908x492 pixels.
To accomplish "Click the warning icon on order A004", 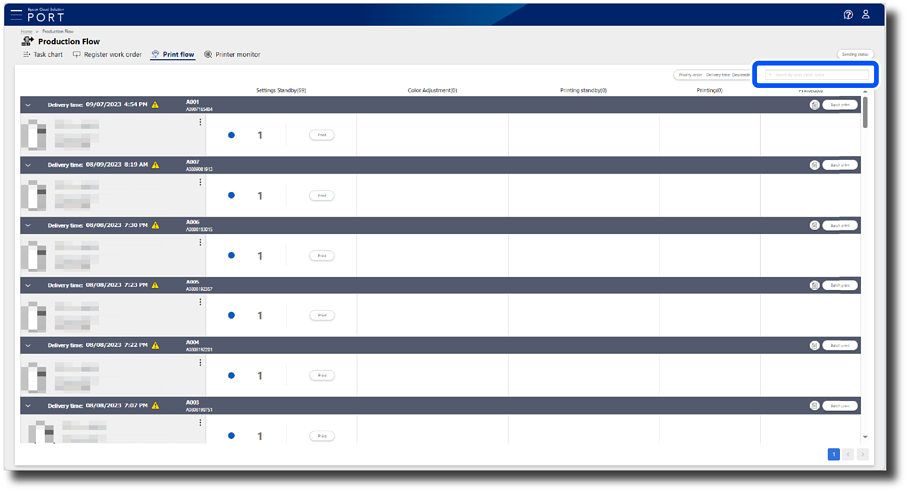I will [155, 346].
